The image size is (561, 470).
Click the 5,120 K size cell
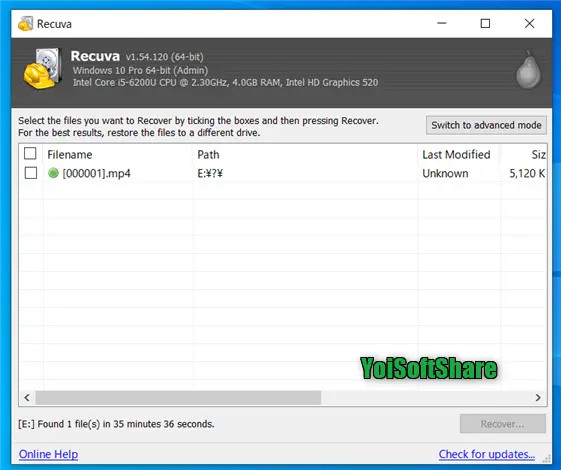527,173
